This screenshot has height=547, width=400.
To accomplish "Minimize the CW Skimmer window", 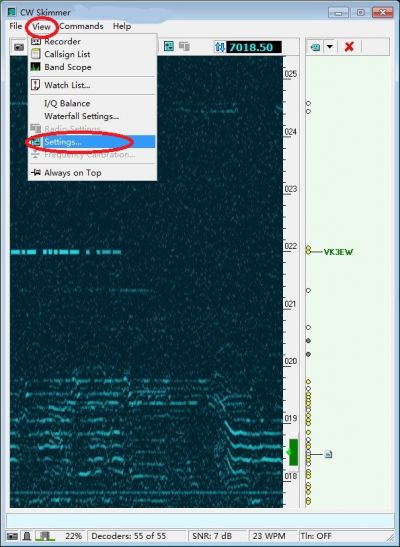I will [338, 13].
